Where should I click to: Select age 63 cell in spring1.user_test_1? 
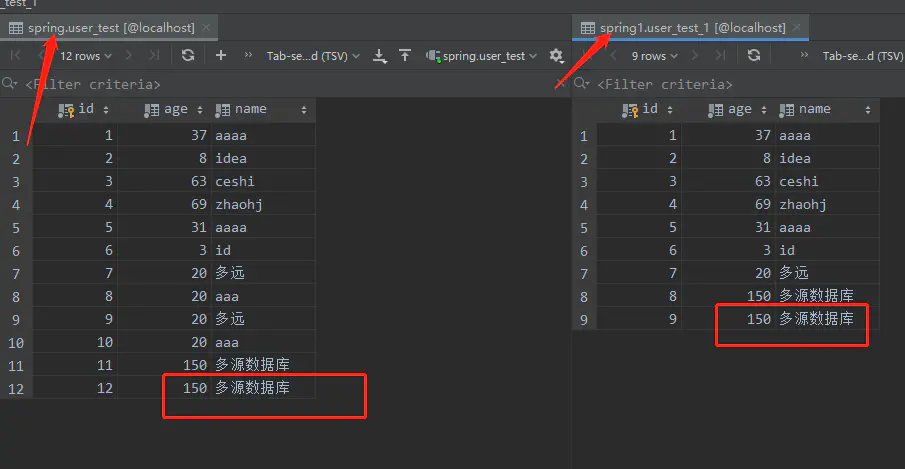coord(729,181)
